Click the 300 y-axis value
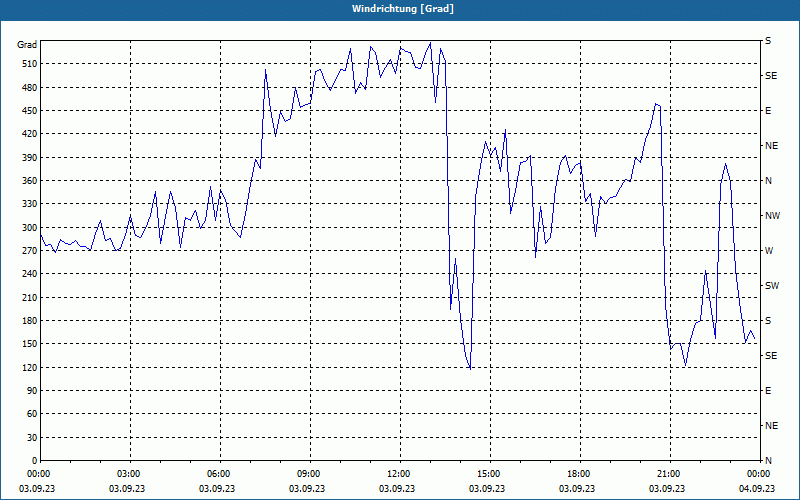 (29, 228)
